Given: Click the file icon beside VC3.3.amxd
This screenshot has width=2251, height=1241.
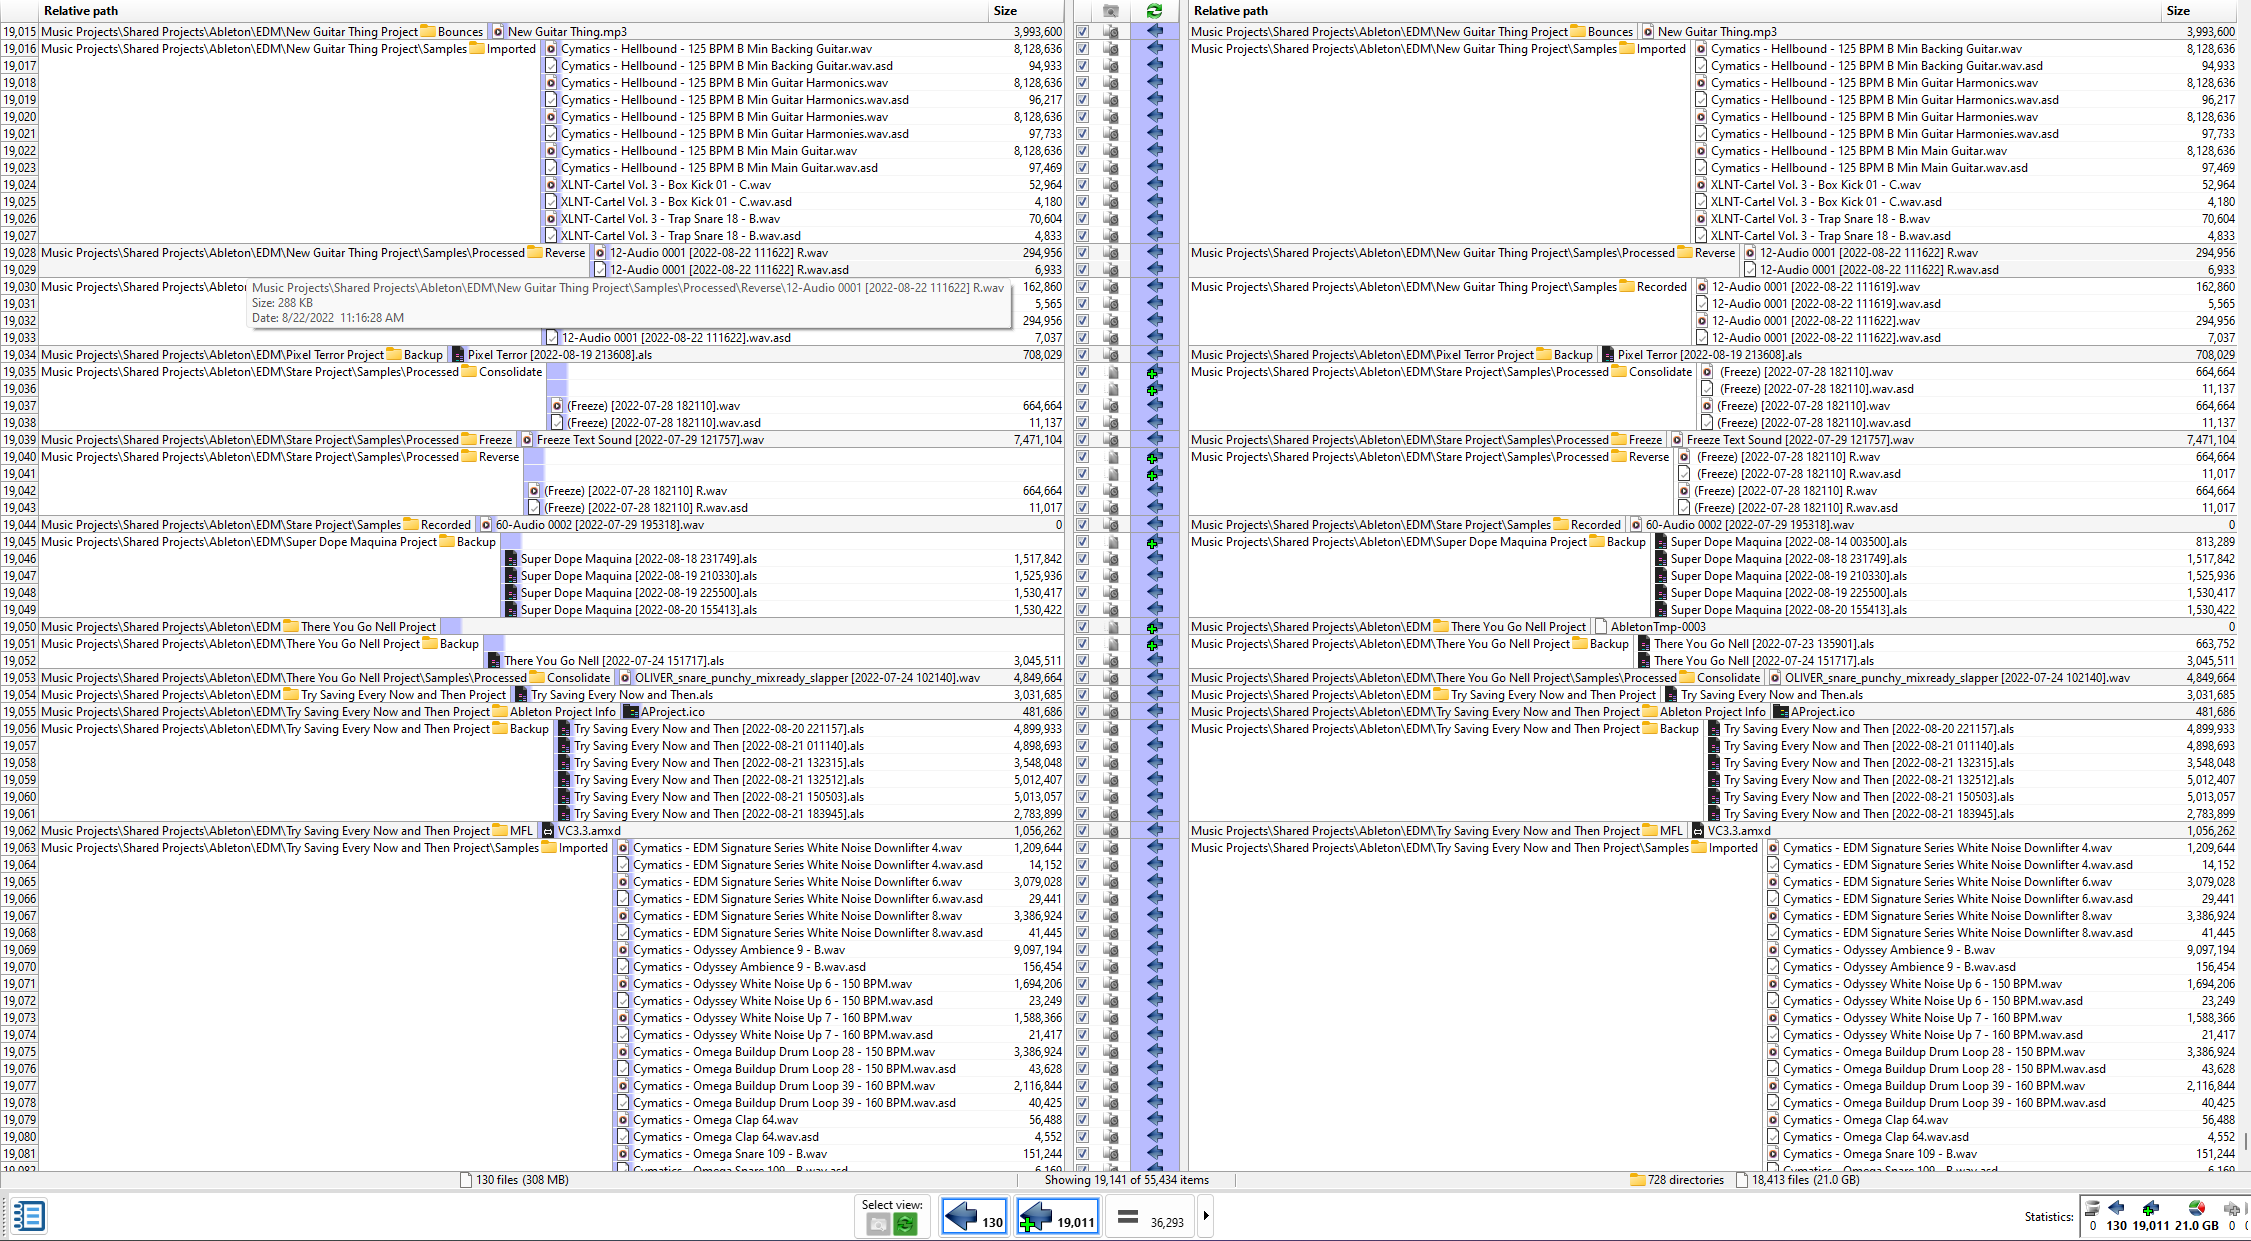Looking at the screenshot, I should pos(548,830).
